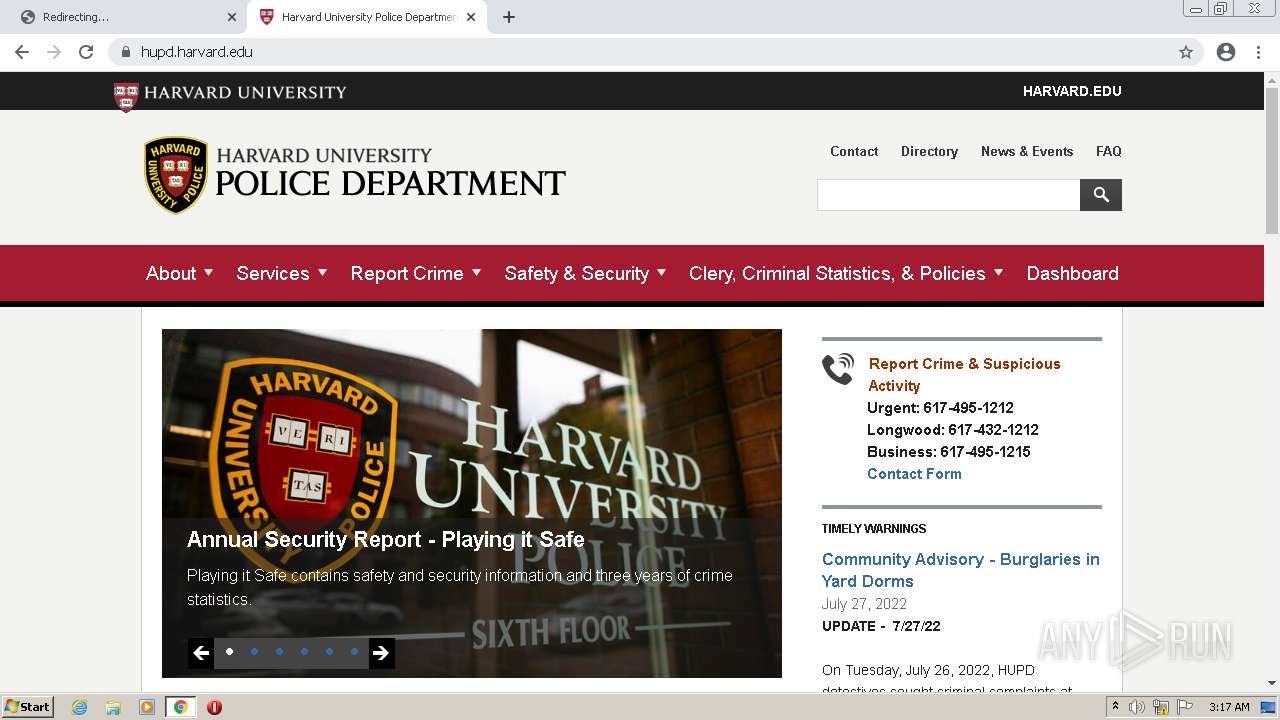Click the phone icon beside Report Crime

coord(838,369)
